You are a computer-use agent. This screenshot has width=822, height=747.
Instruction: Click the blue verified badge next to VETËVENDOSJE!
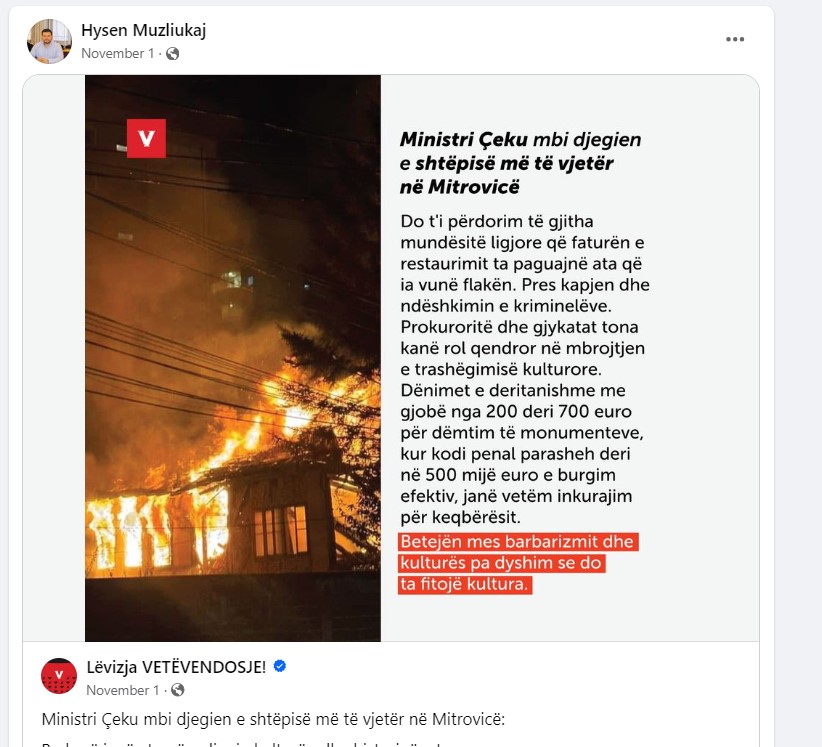pos(280,666)
